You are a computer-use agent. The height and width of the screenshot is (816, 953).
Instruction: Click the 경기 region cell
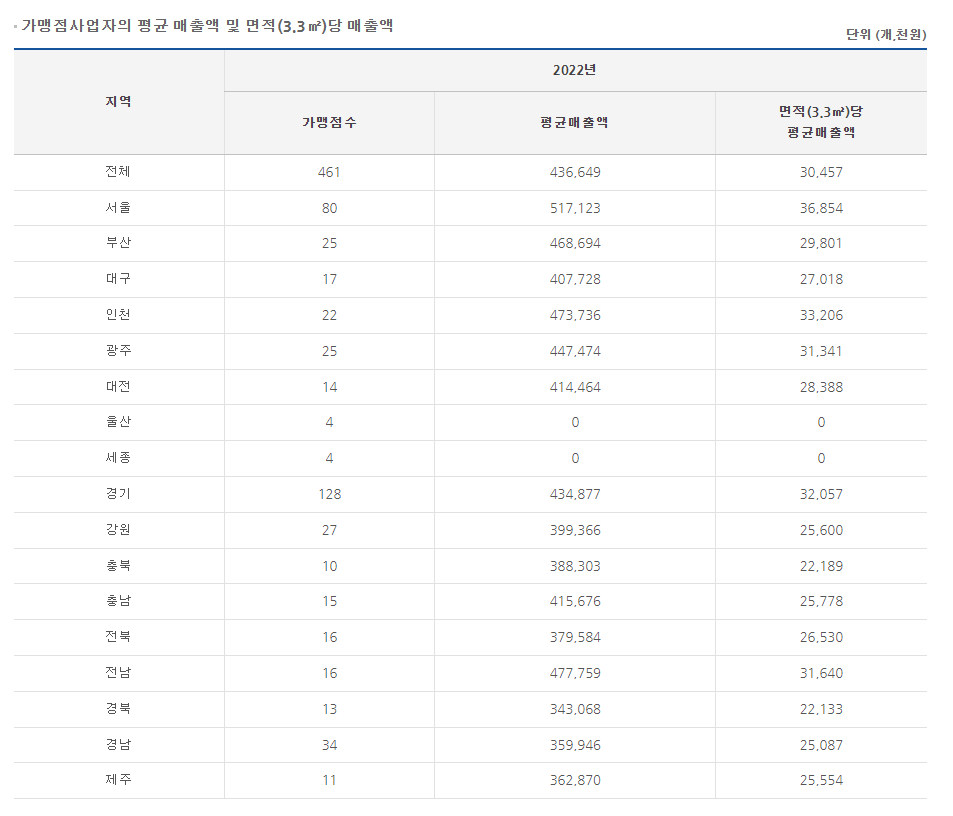tap(118, 494)
